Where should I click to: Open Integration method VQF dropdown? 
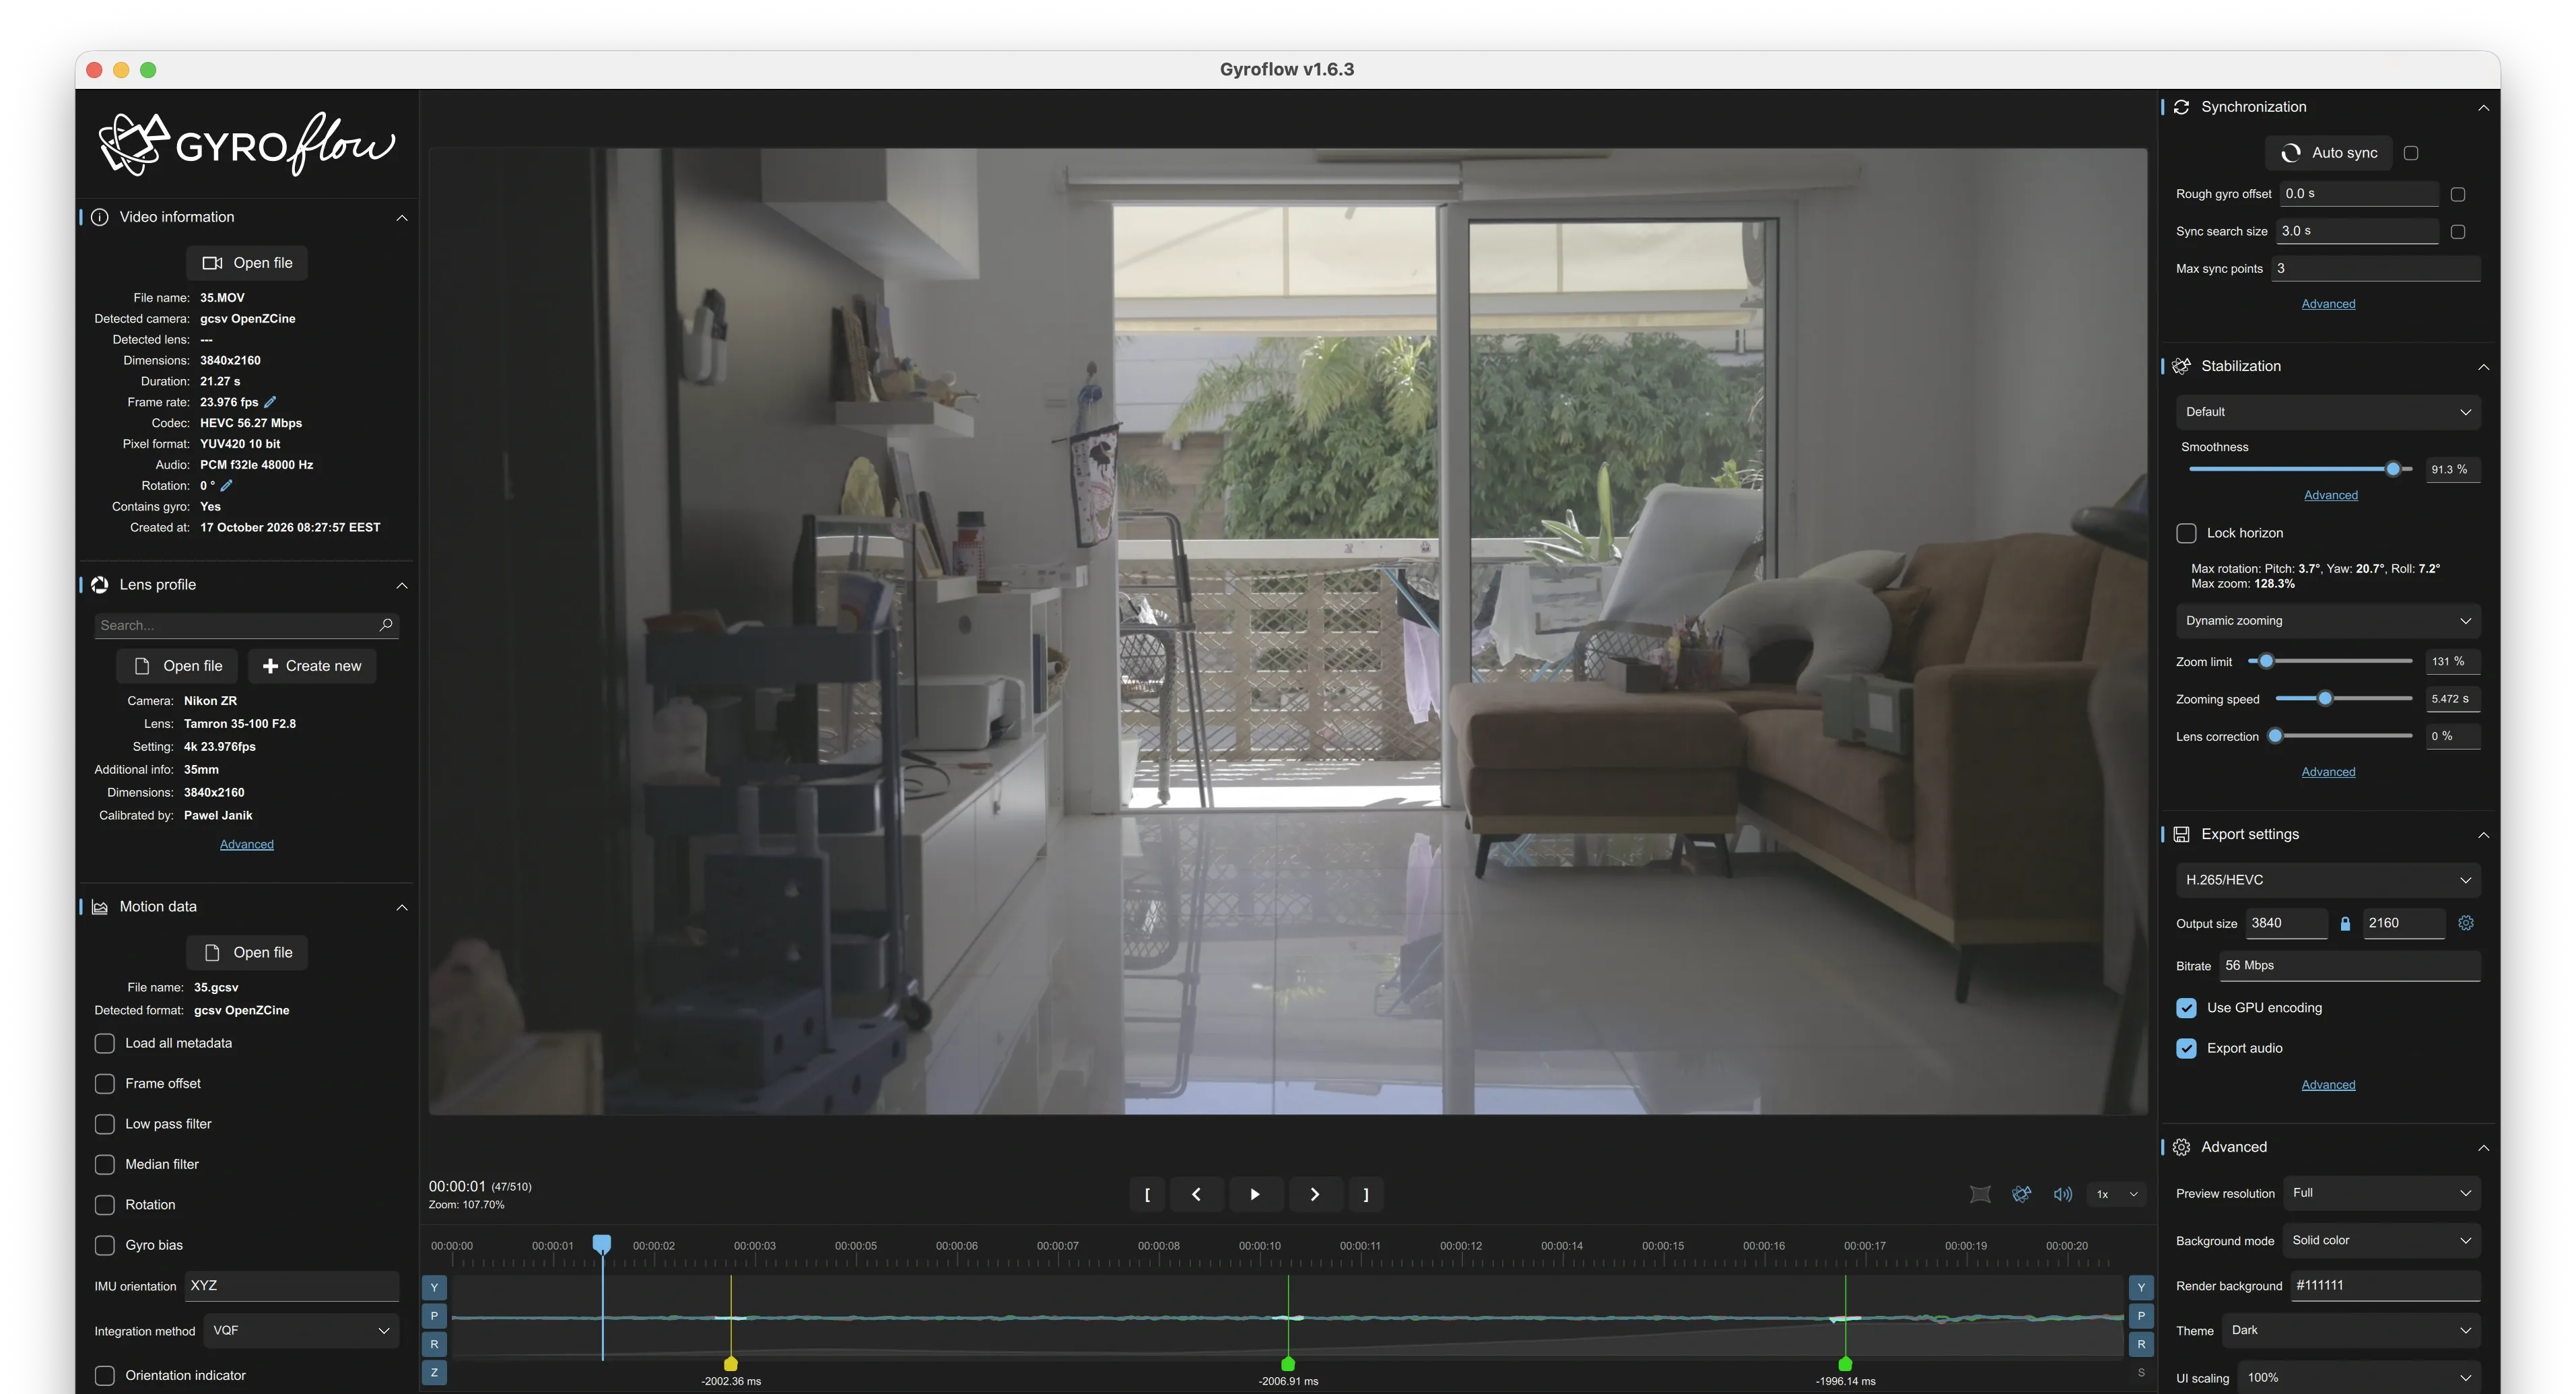tap(301, 1331)
